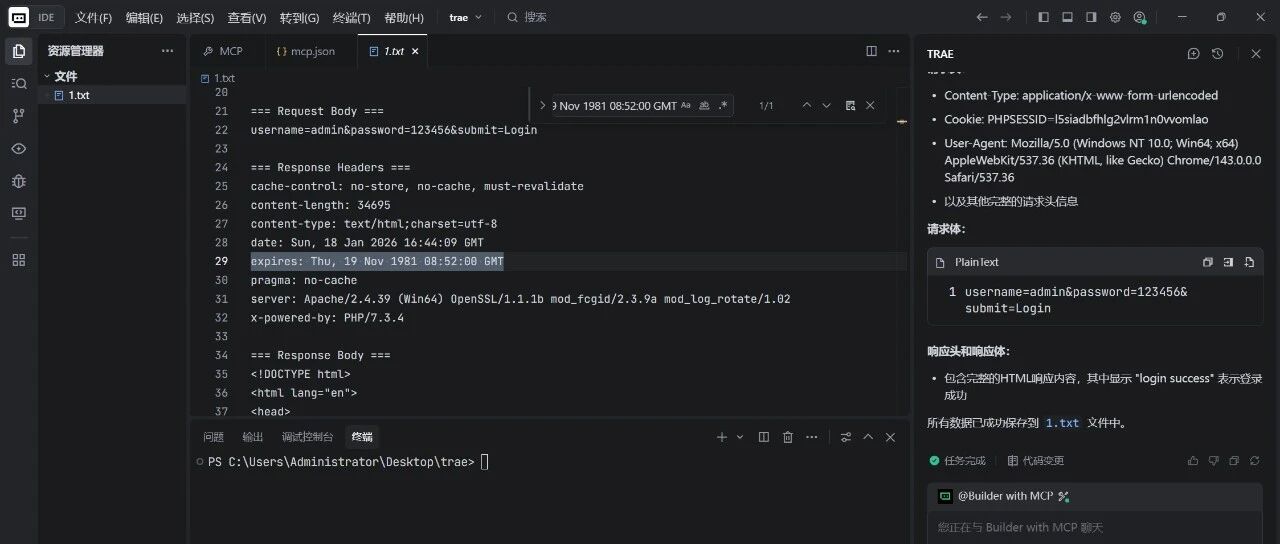Close the TRAE chat panel

(x=1256, y=54)
